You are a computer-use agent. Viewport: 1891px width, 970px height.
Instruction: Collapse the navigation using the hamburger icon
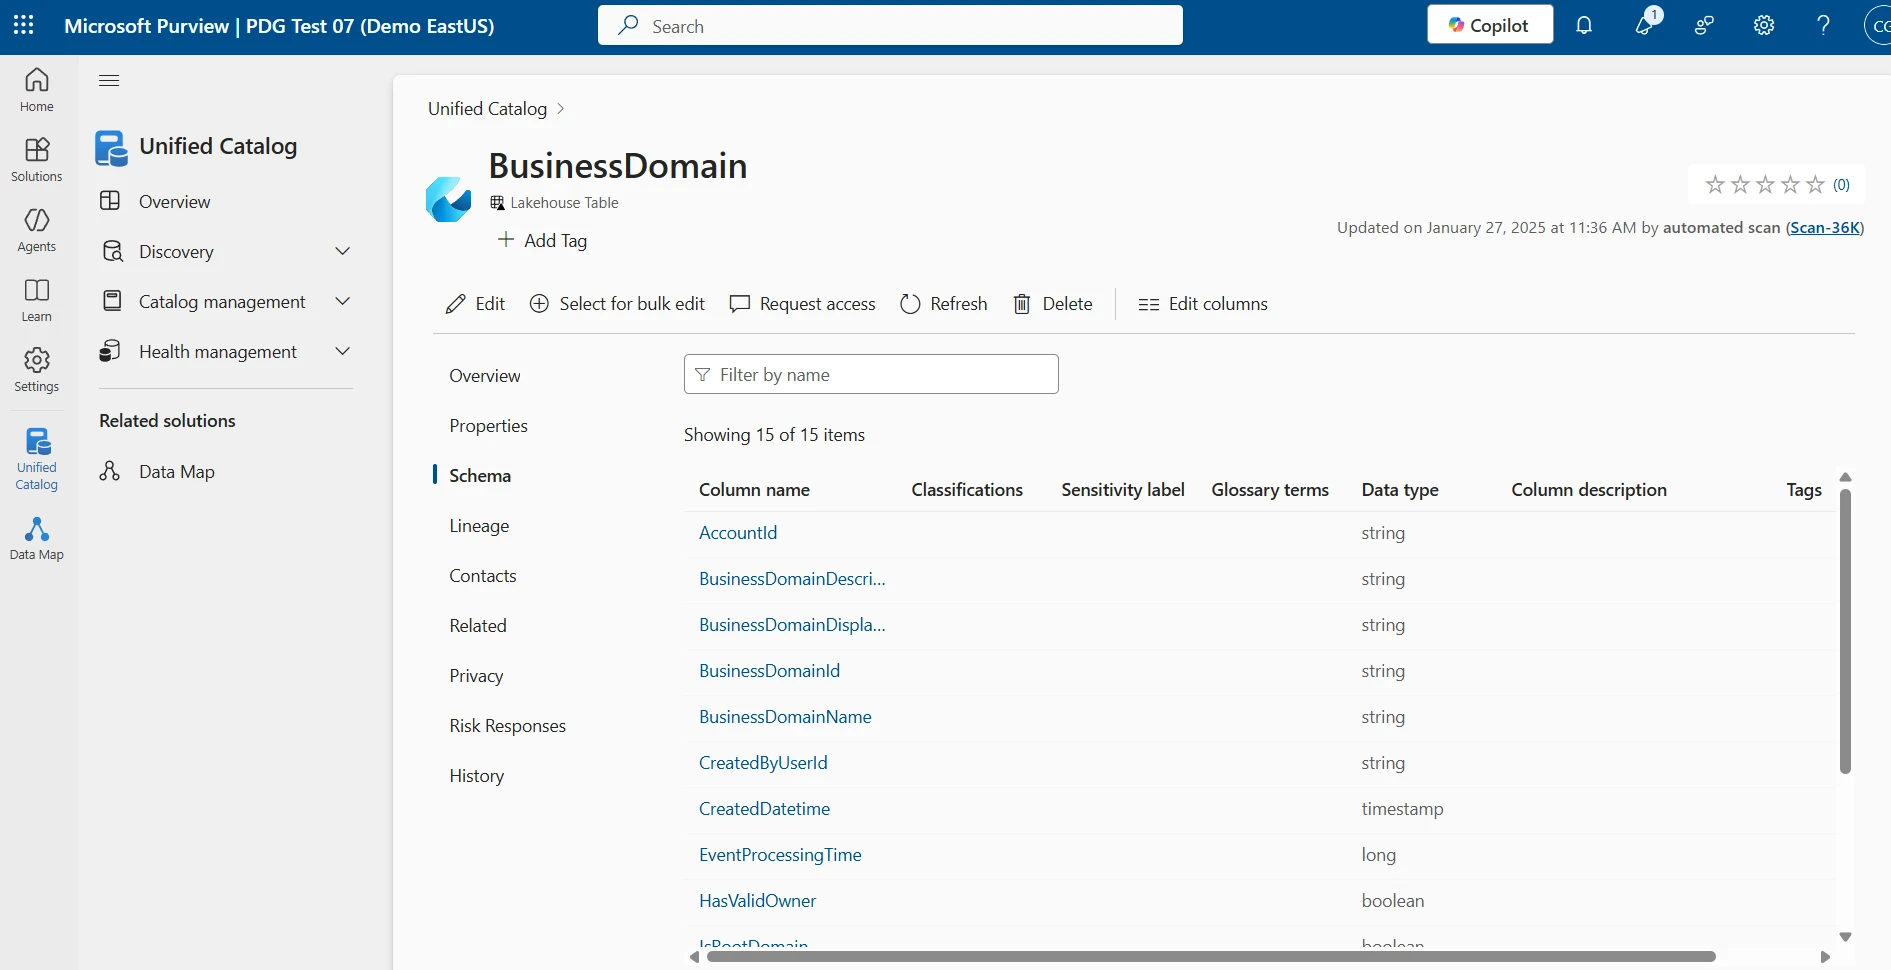pos(109,80)
